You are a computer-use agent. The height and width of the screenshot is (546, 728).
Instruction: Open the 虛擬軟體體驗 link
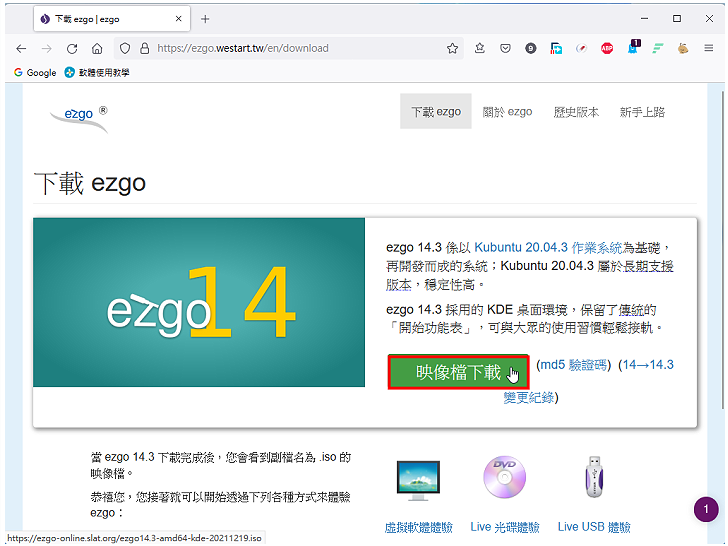[419, 527]
